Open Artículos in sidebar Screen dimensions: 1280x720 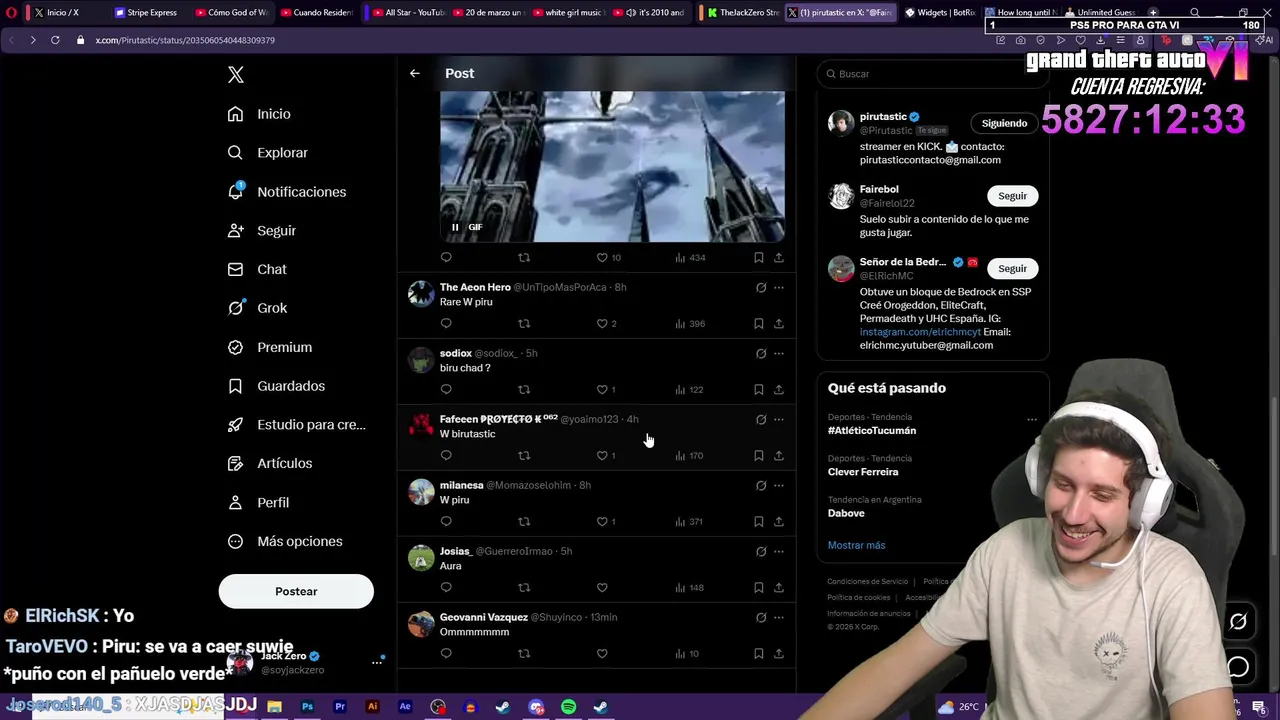pyautogui.click(x=269, y=463)
